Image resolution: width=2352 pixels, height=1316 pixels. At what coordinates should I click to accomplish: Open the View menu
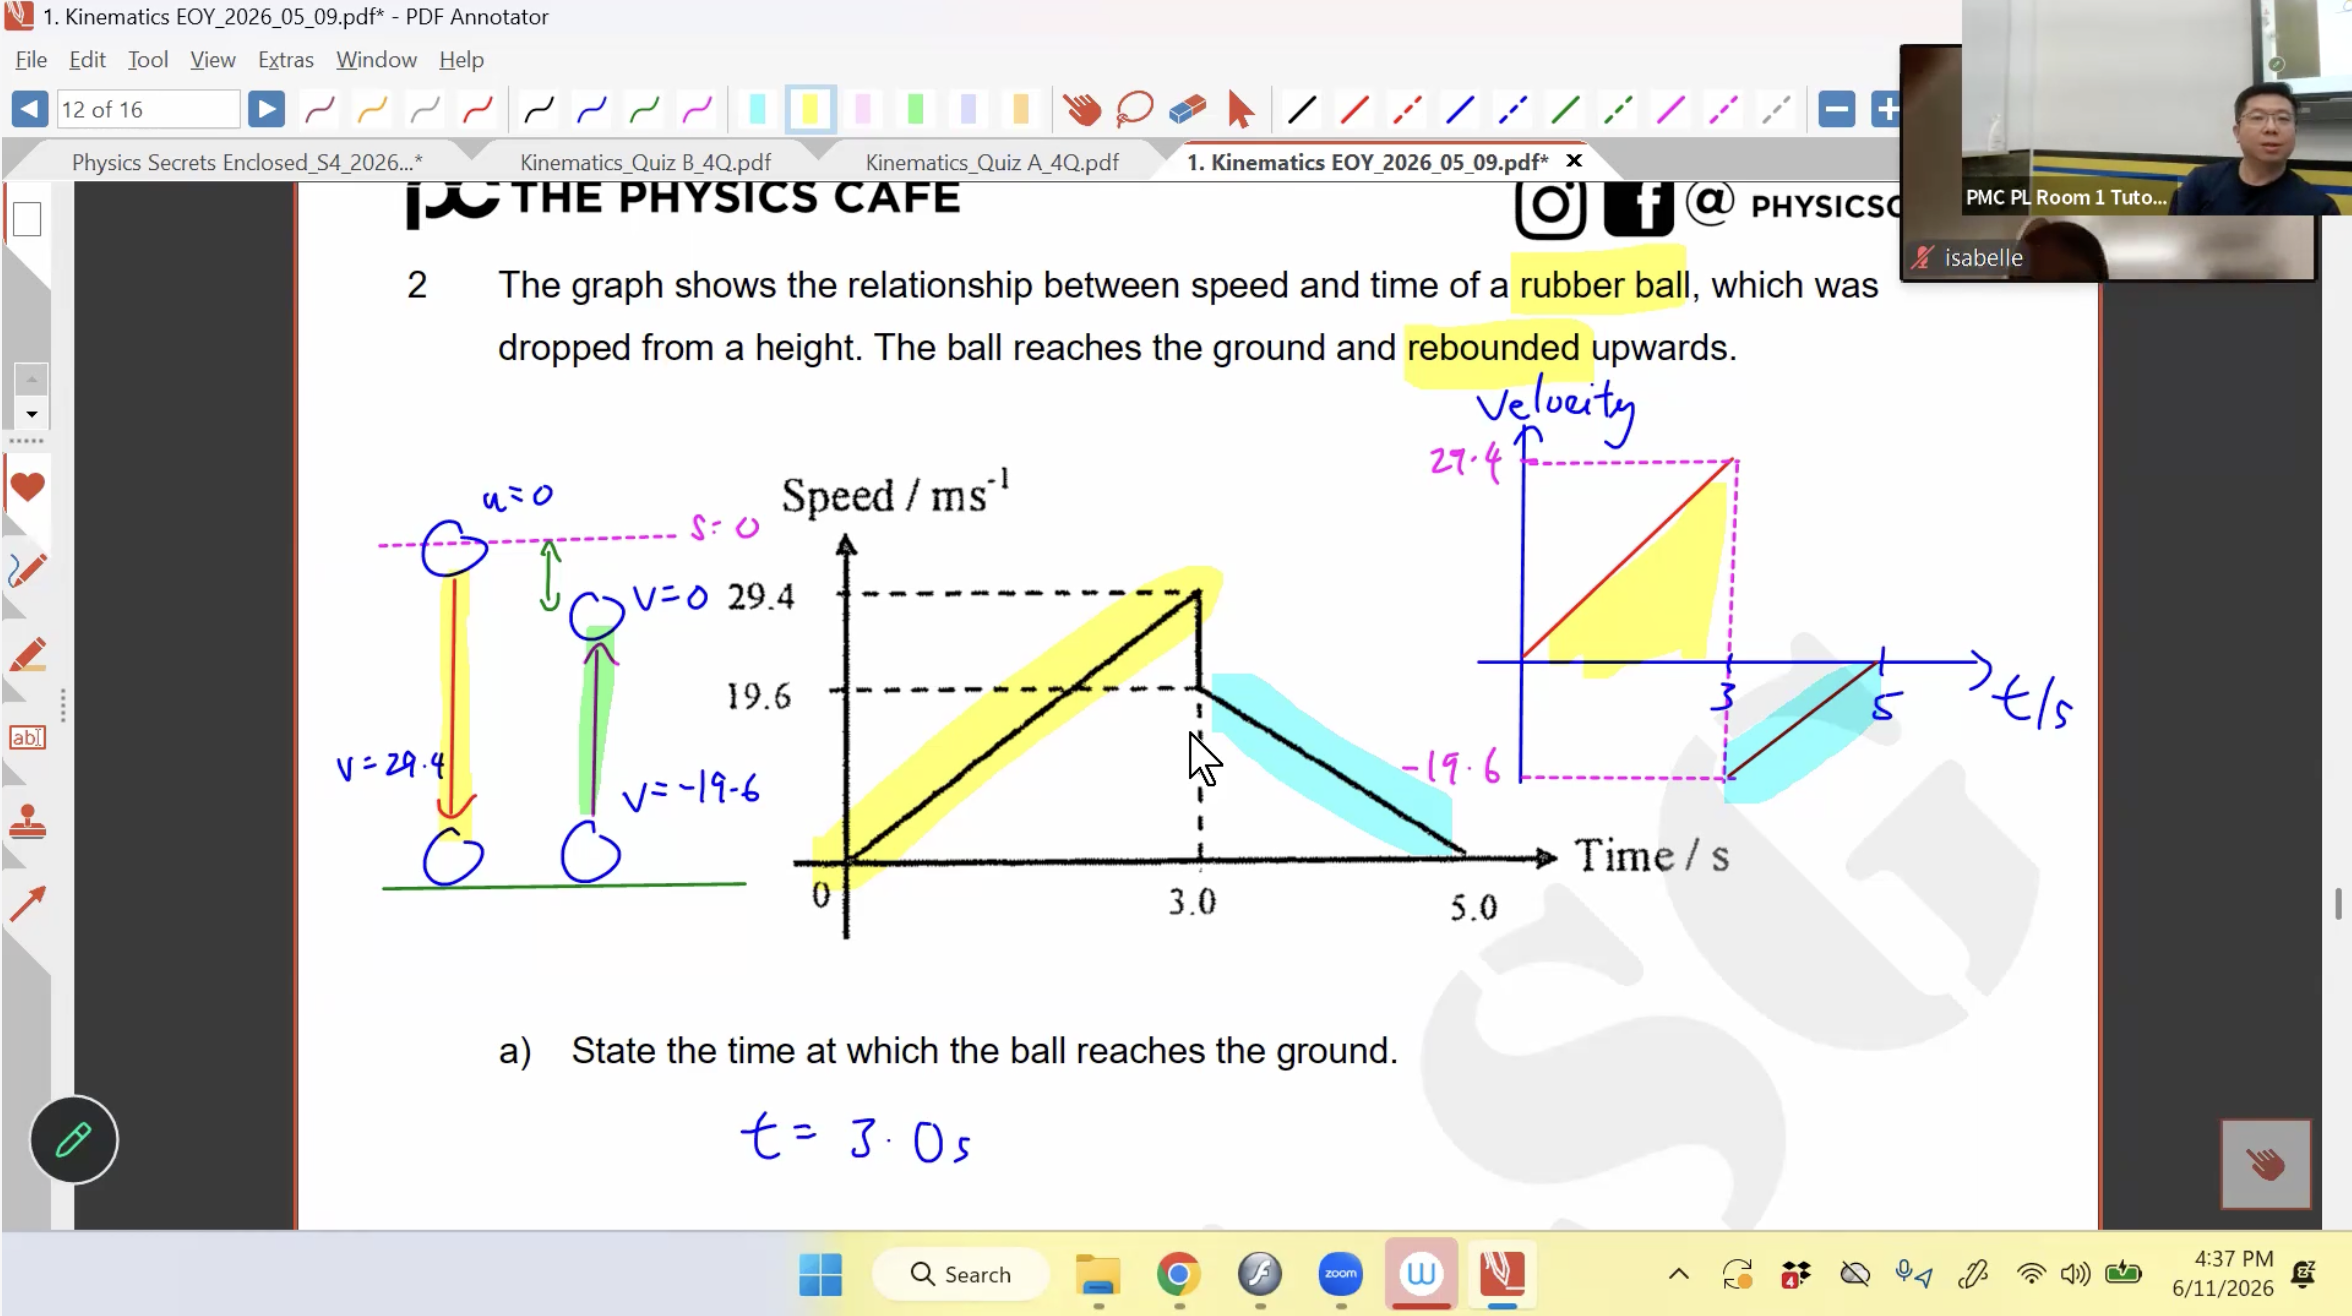[x=212, y=59]
